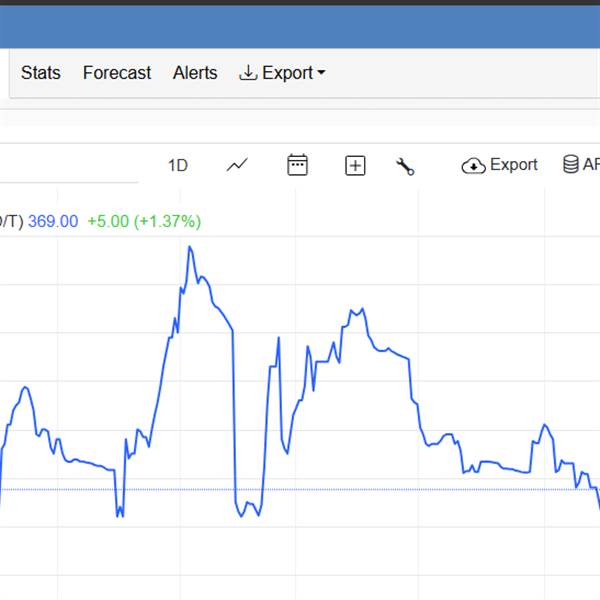
Task: Open the calendar date range picker
Action: click(x=297, y=166)
